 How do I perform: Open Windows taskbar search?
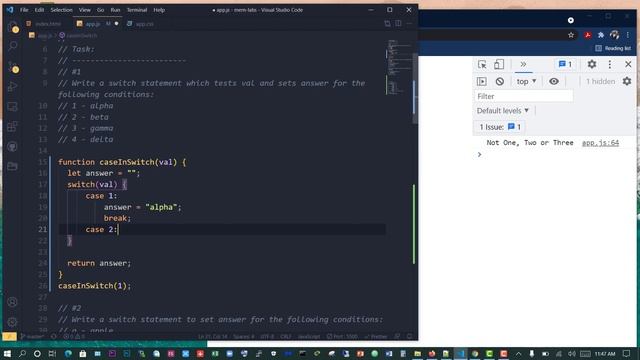pyautogui.click(x=22, y=353)
